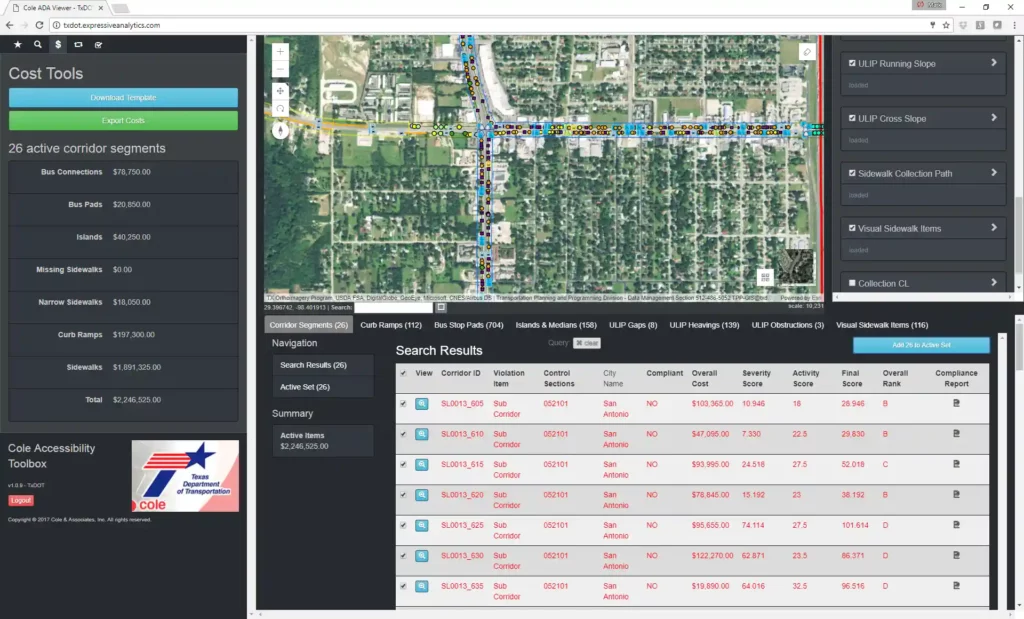Click the Export Costs button
The height and width of the screenshot is (619, 1024).
[123, 120]
